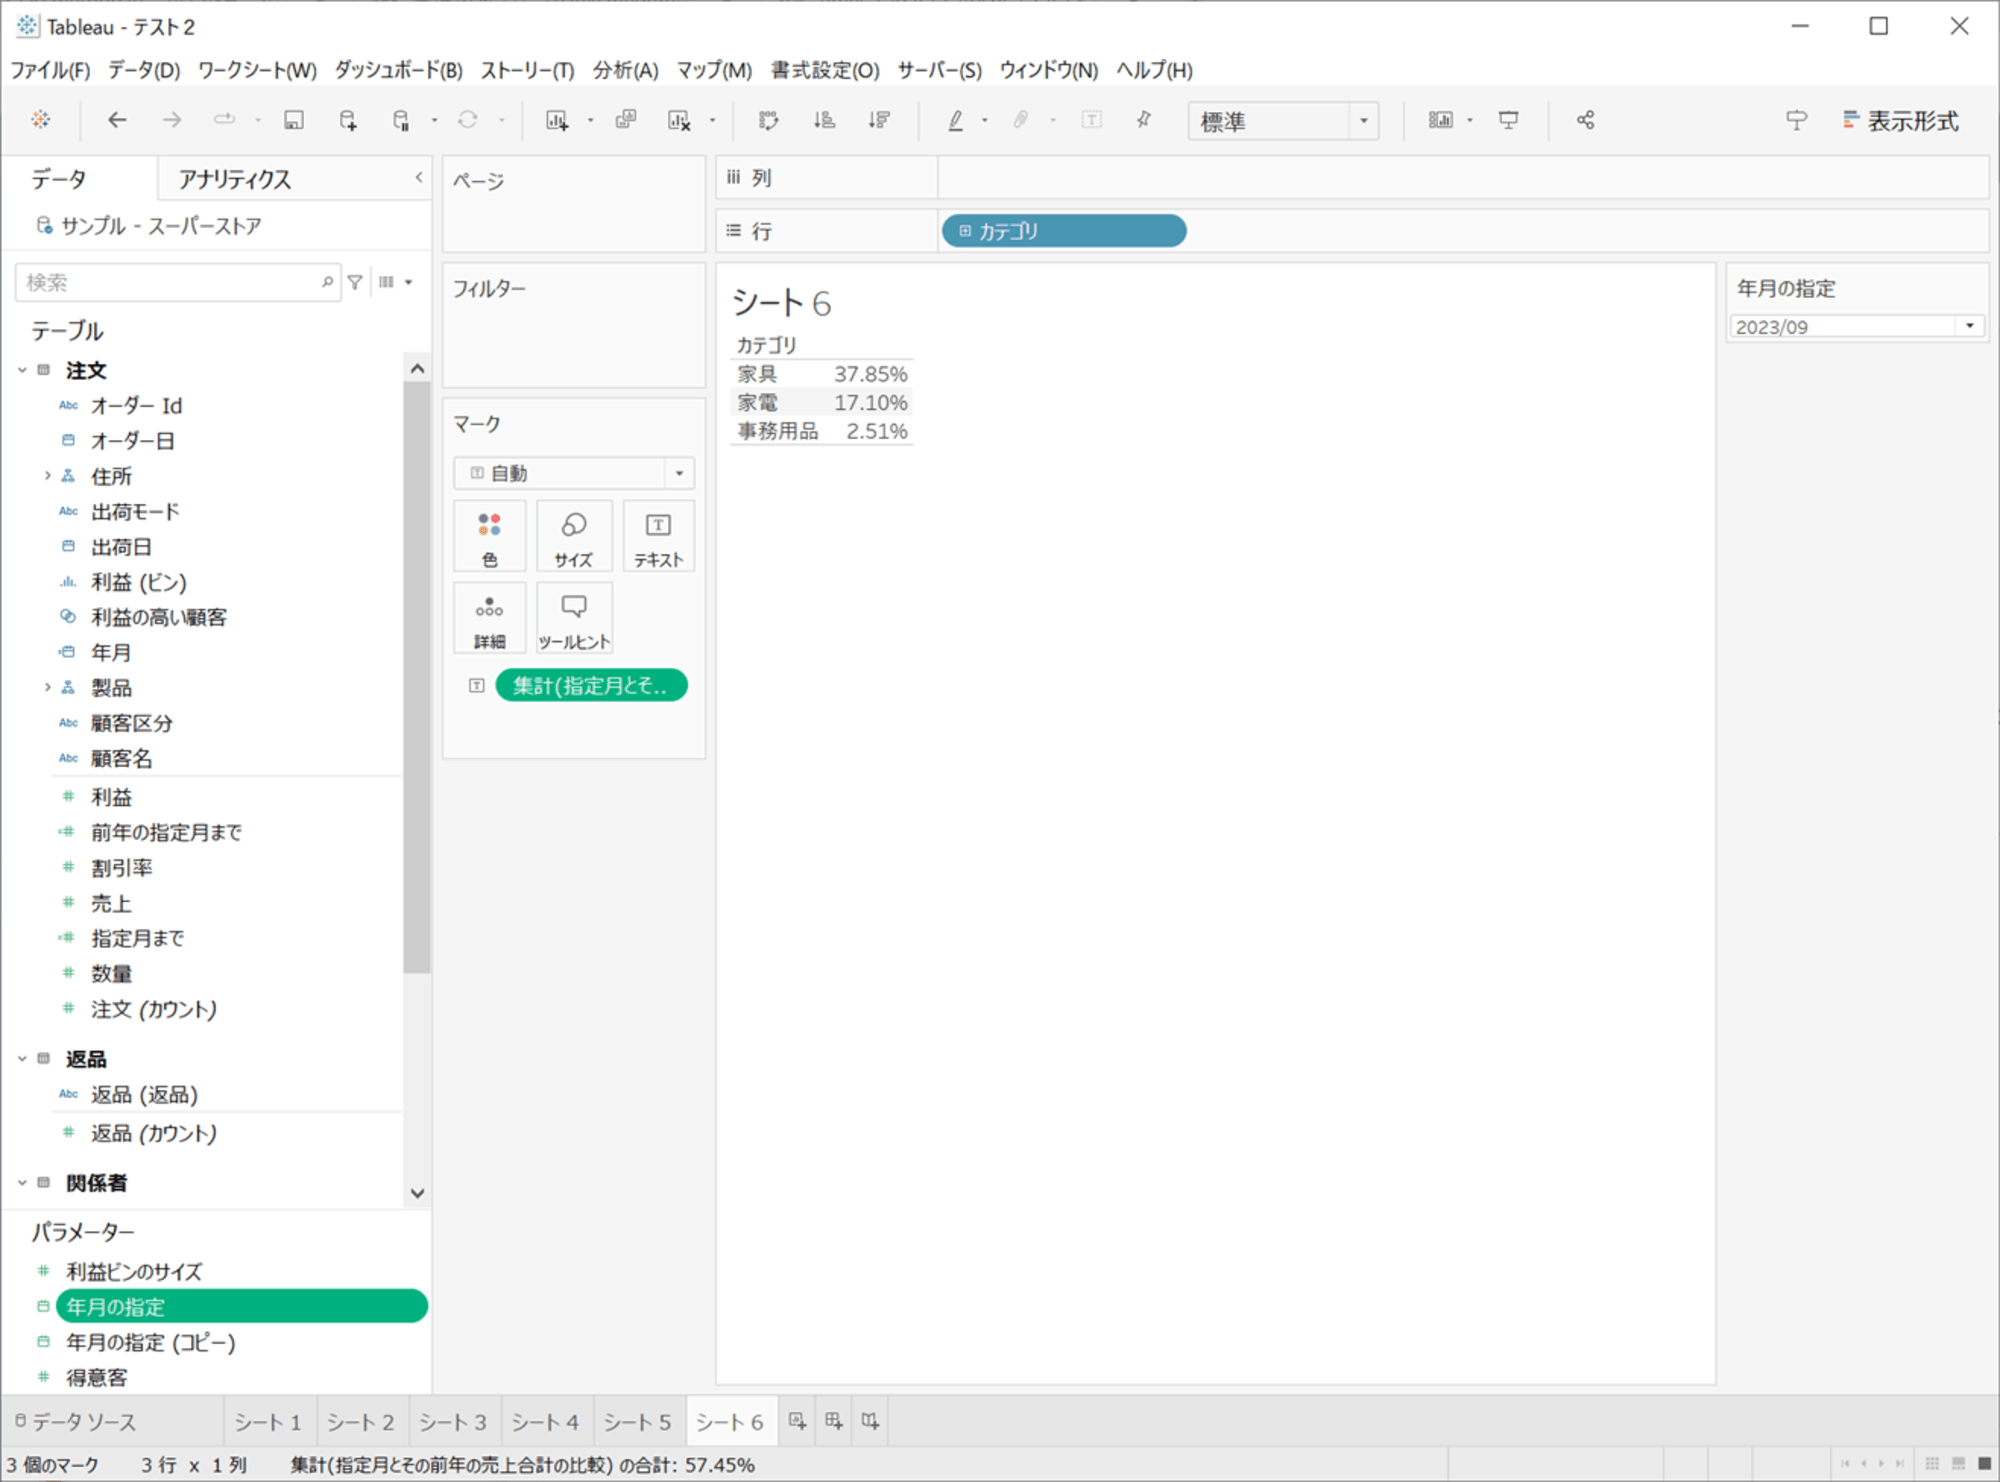The image size is (2000, 1482).
Task: Click the undo back arrow
Action: [x=117, y=120]
